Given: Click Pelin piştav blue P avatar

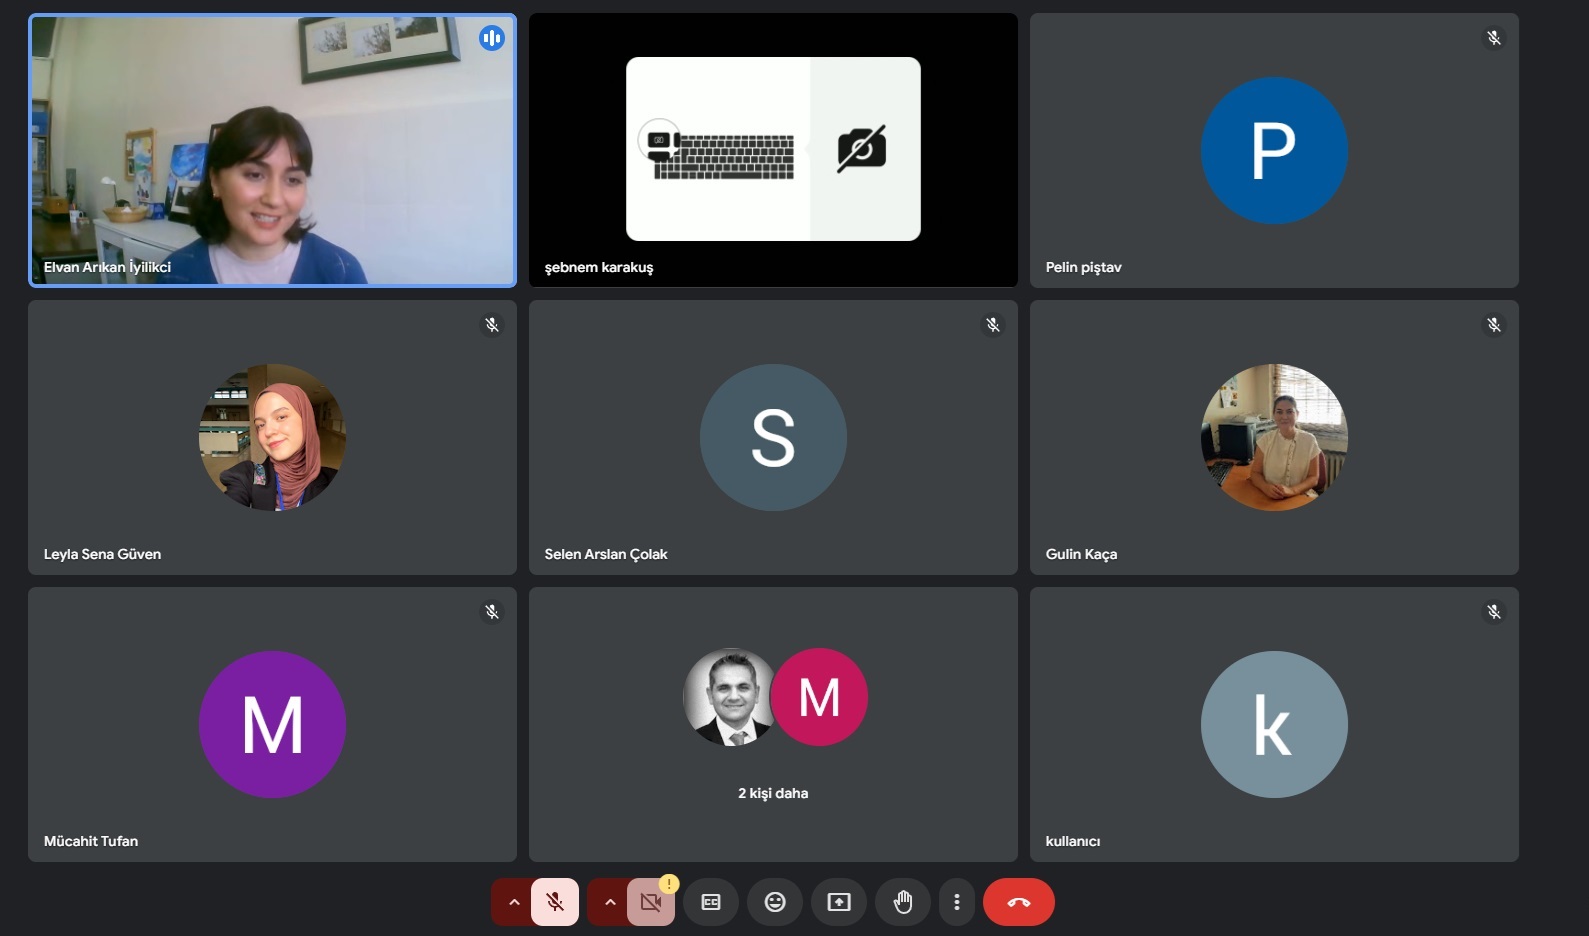Looking at the screenshot, I should pyautogui.click(x=1274, y=150).
